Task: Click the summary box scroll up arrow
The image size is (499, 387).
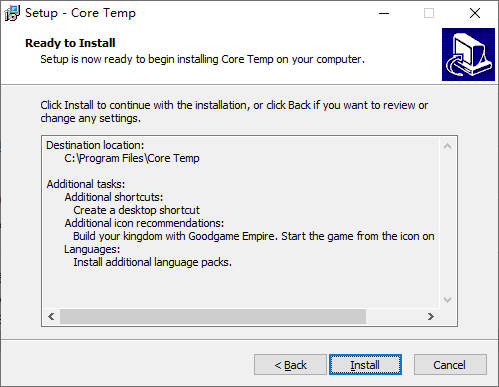Action: click(448, 146)
